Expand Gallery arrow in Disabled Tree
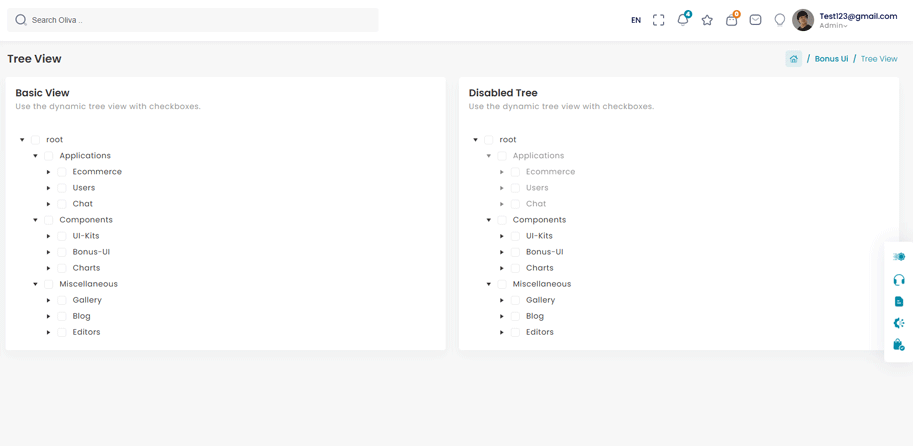This screenshot has width=913, height=446. tap(502, 300)
